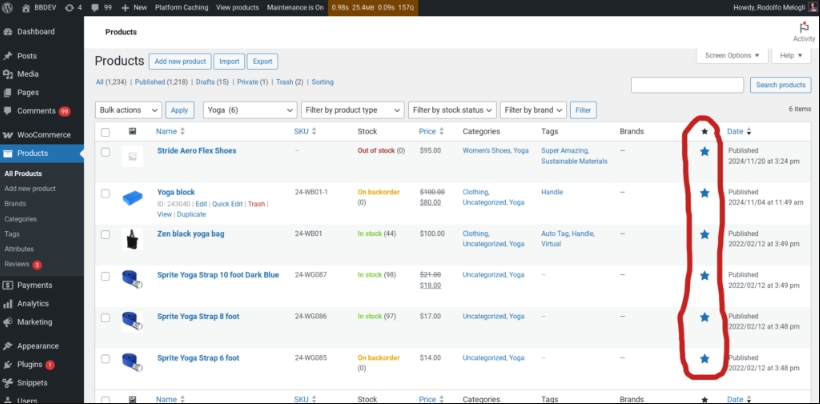The height and width of the screenshot is (404, 820).
Task: Open the WordPress logo menu
Action: pos(7,8)
